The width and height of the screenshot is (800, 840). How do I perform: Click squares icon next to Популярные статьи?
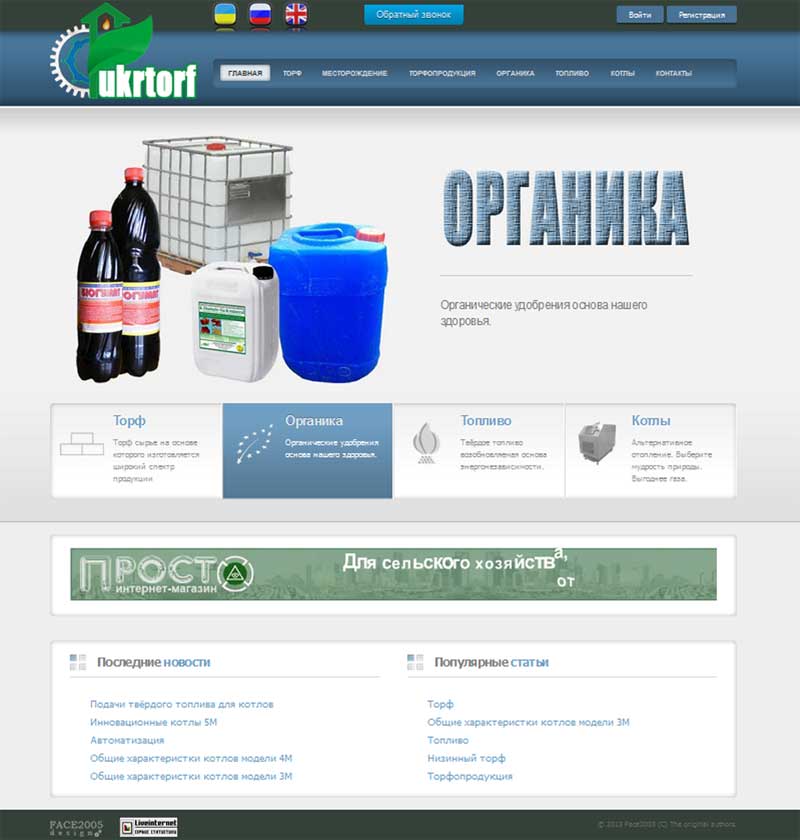(415, 662)
